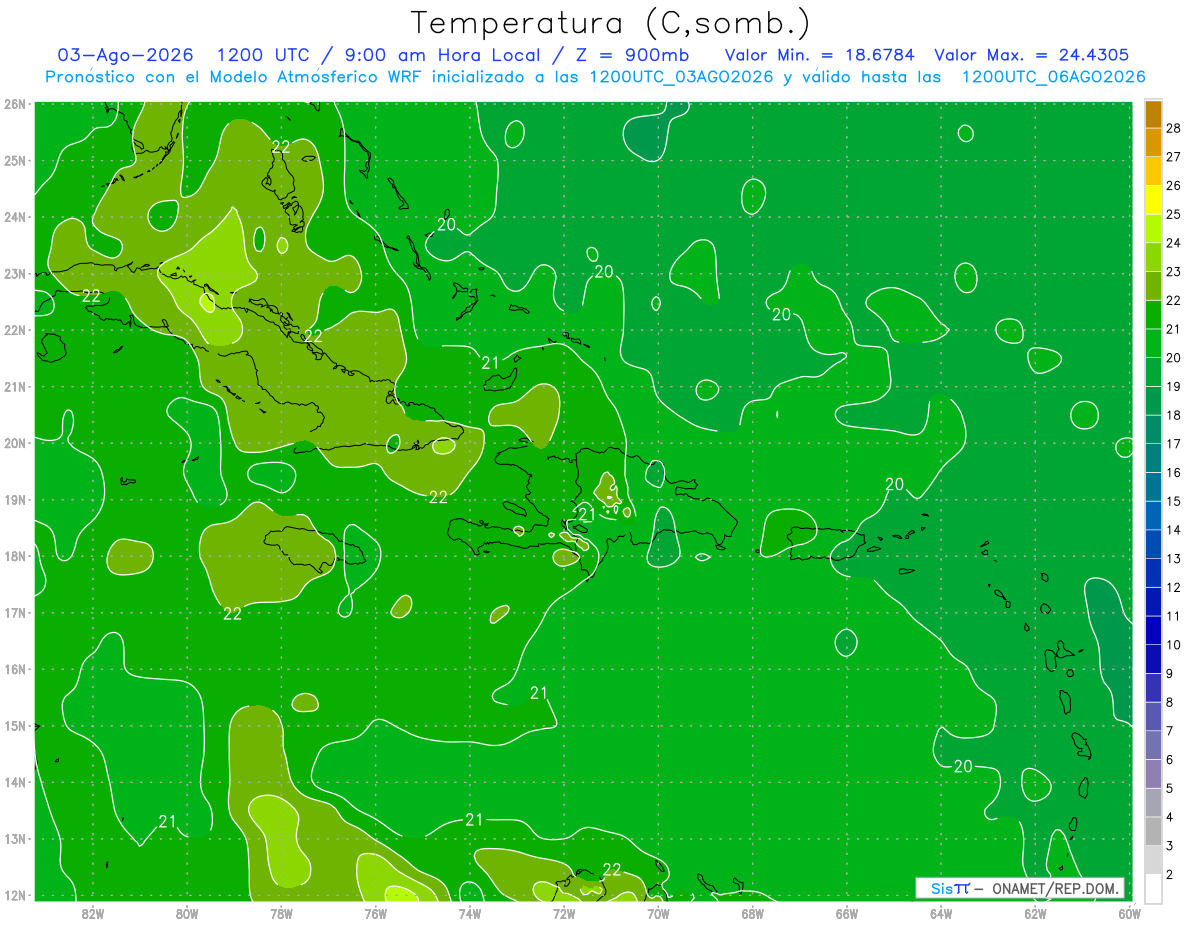Click the 12N latitude axis label

tap(15, 895)
